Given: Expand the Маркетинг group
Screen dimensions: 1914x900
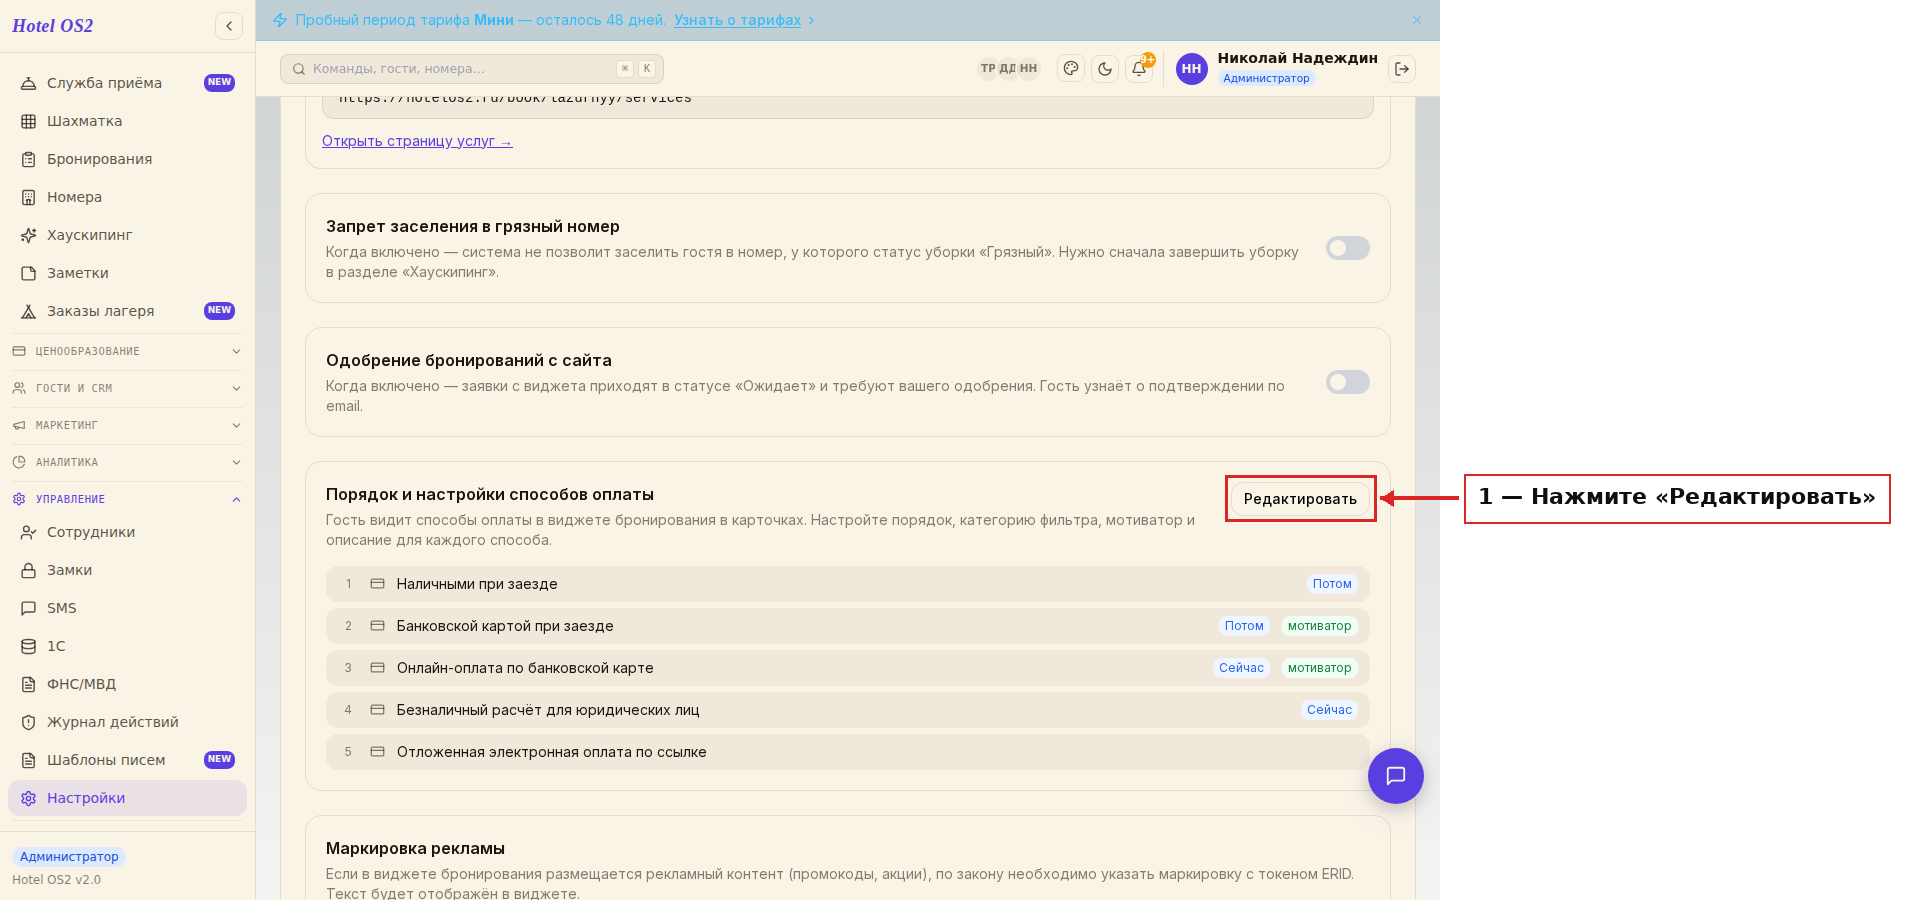Looking at the screenshot, I should click(127, 425).
